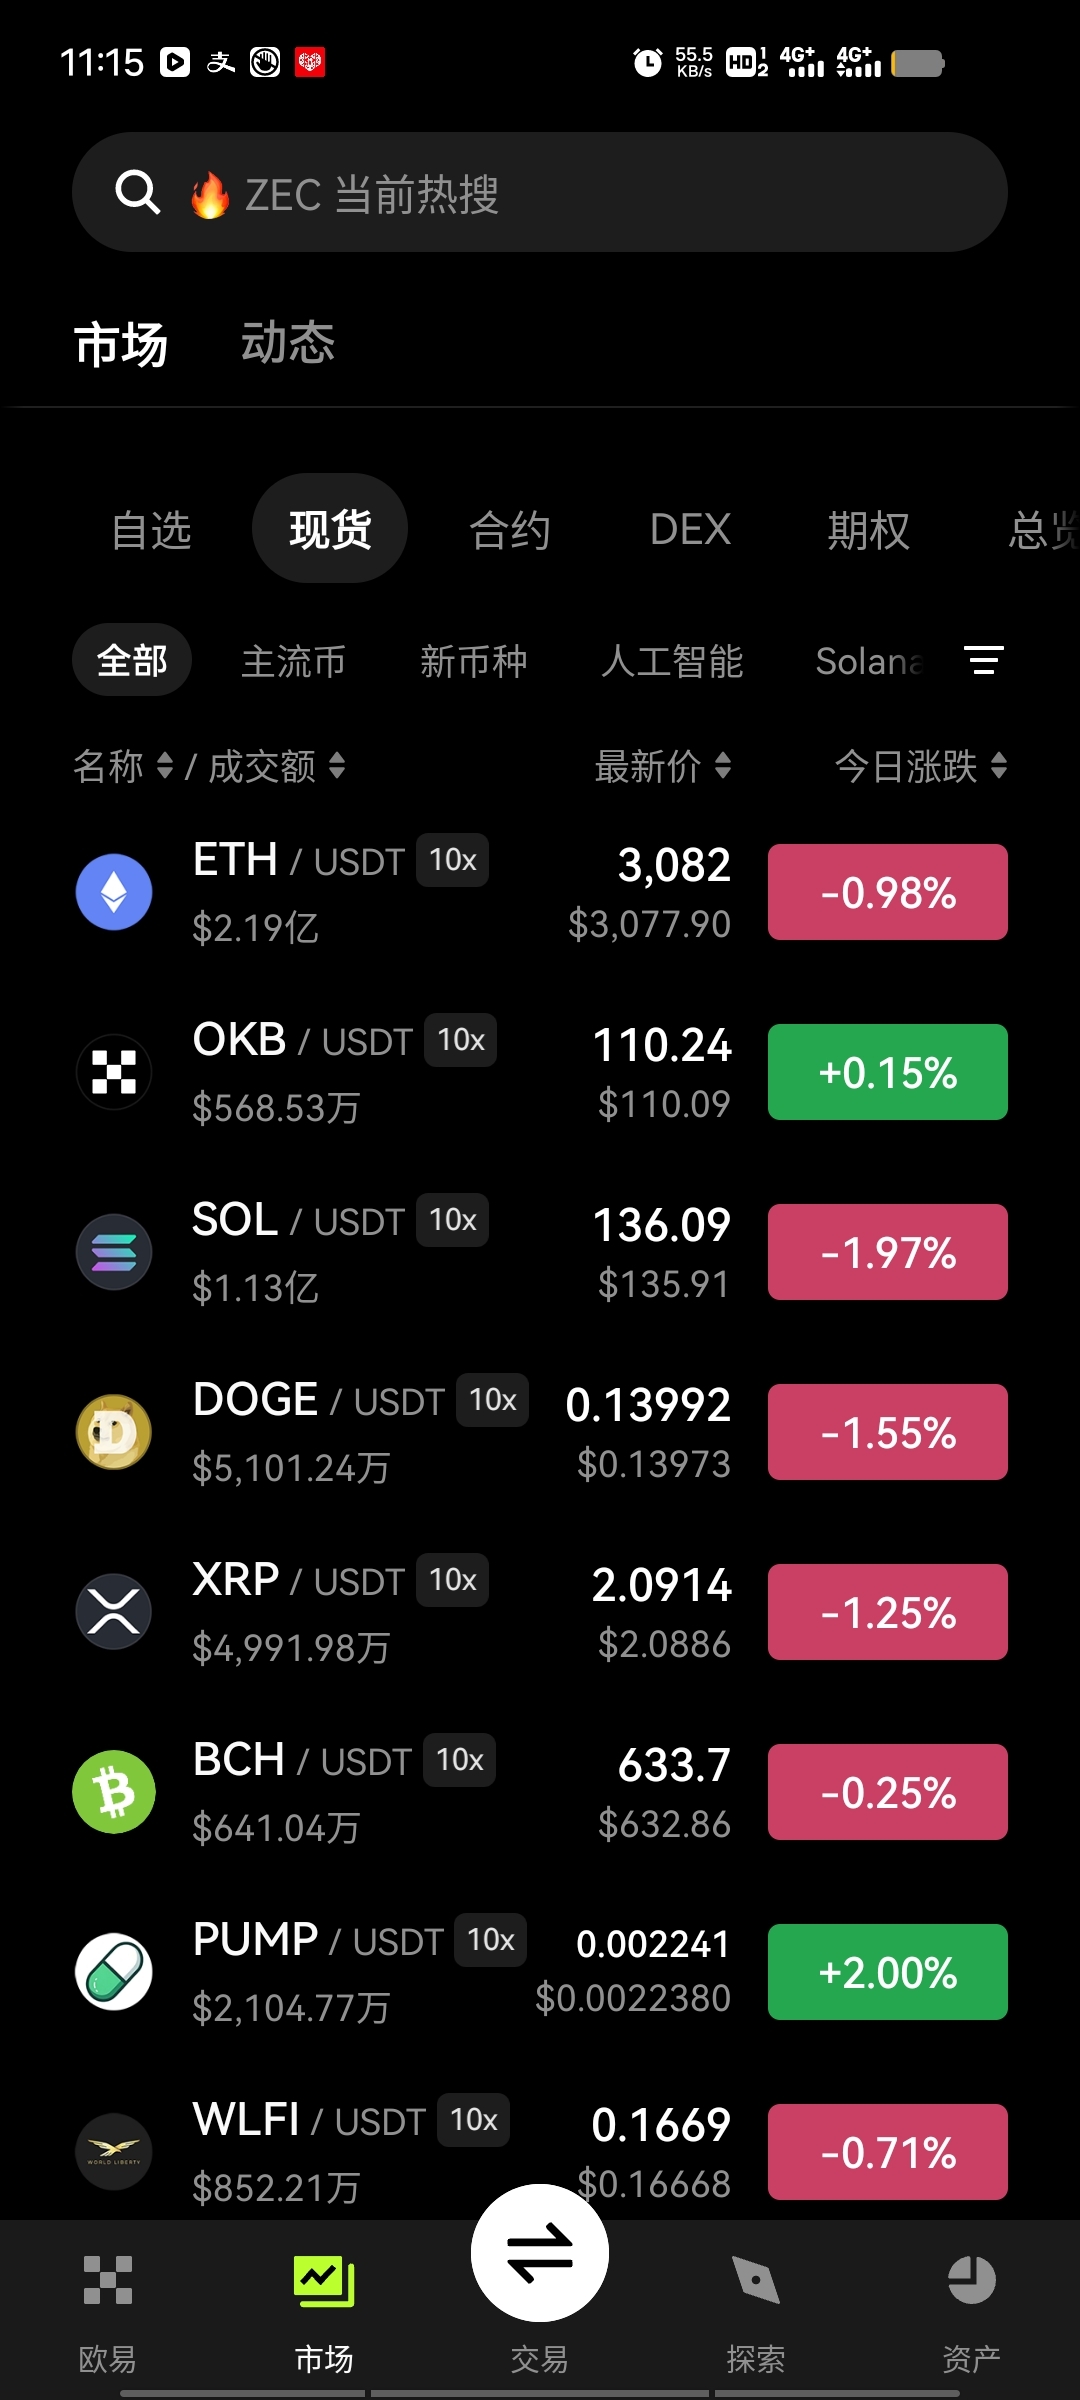The width and height of the screenshot is (1080, 2400).
Task: Tap the DOGE coin logo
Action: [x=114, y=1432]
